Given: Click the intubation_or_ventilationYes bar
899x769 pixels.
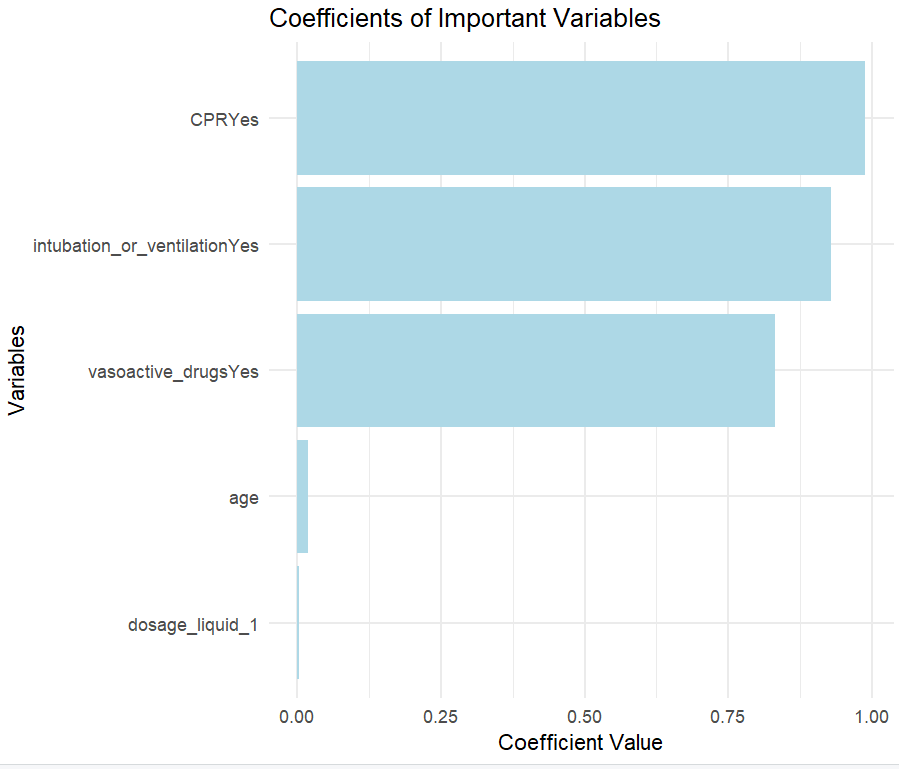Looking at the screenshot, I should tap(564, 244).
